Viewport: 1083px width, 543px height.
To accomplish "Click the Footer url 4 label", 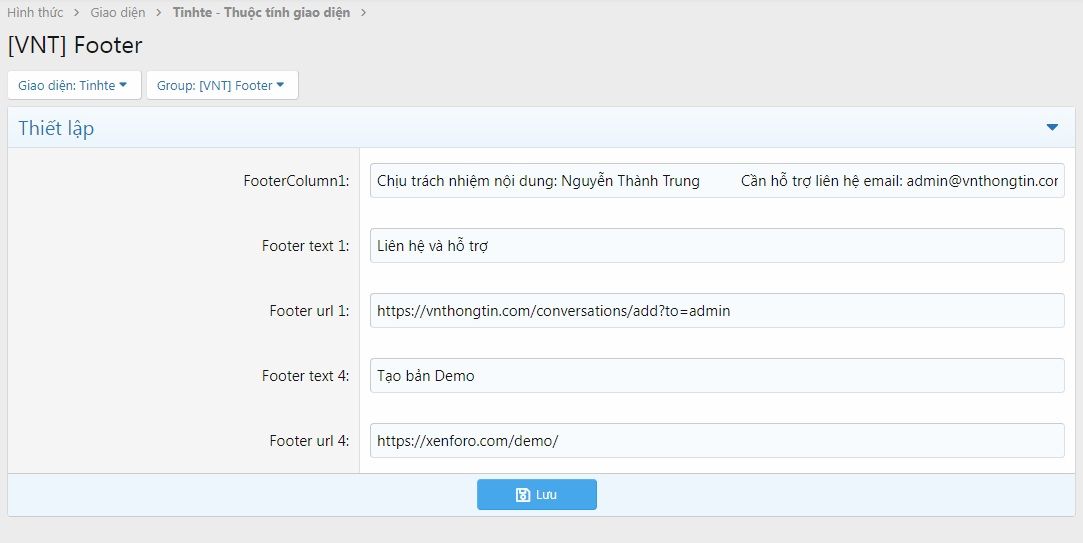I will click(309, 441).
